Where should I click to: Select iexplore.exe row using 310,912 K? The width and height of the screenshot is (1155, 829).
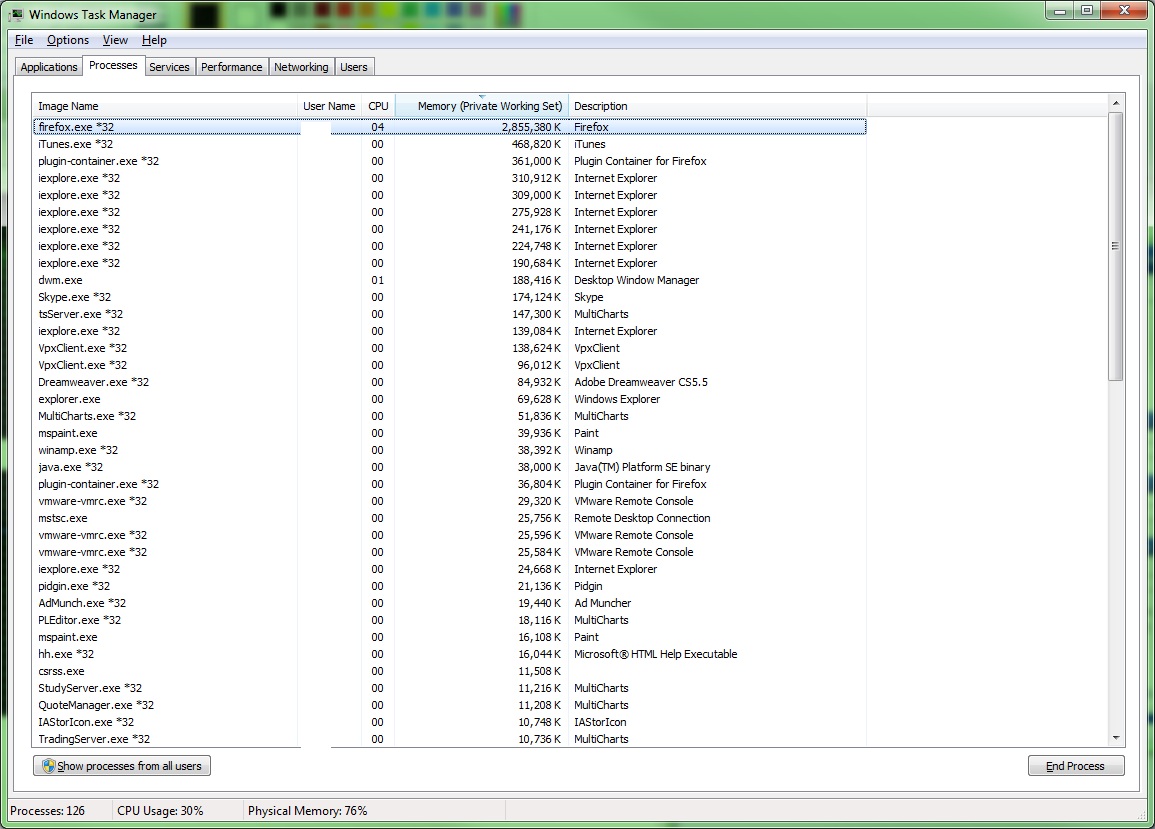pos(449,178)
